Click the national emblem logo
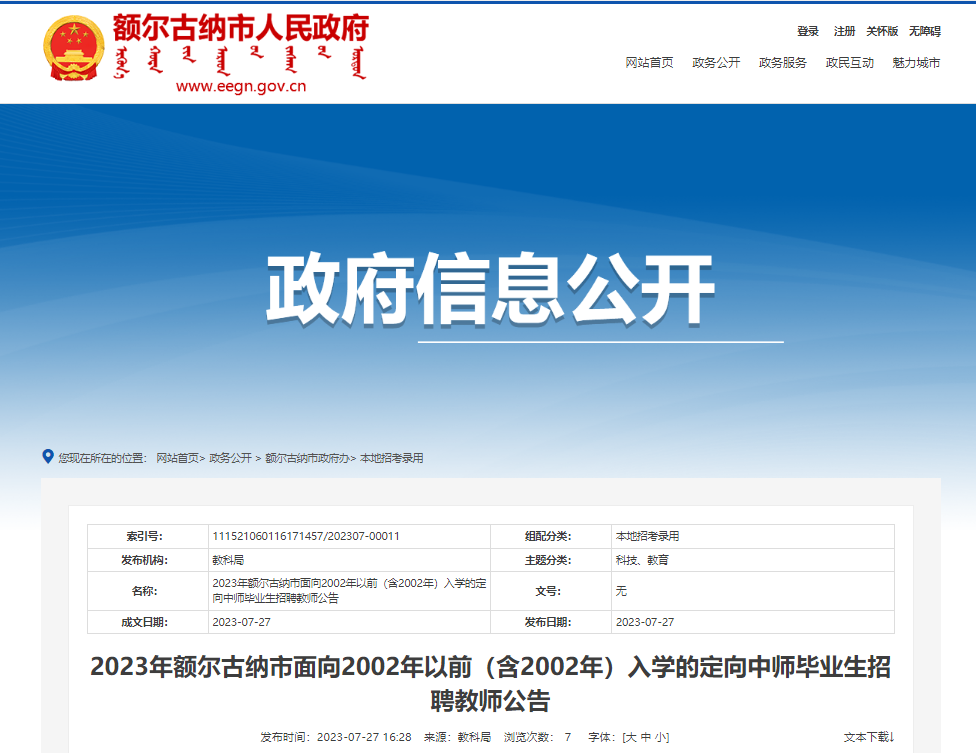The width and height of the screenshot is (976, 753). (73, 49)
